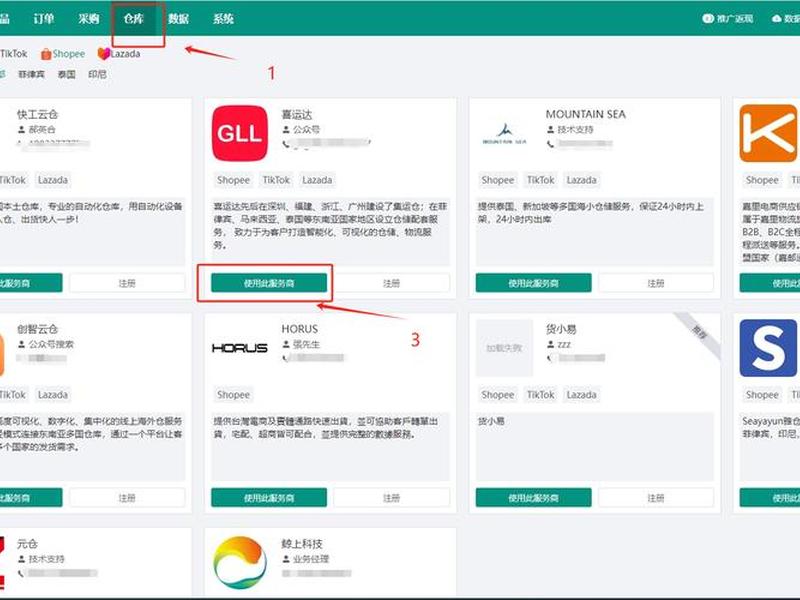The height and width of the screenshot is (600, 800).
Task: Click Lazada tag on MOUNTAIN SEA card
Action: [581, 180]
